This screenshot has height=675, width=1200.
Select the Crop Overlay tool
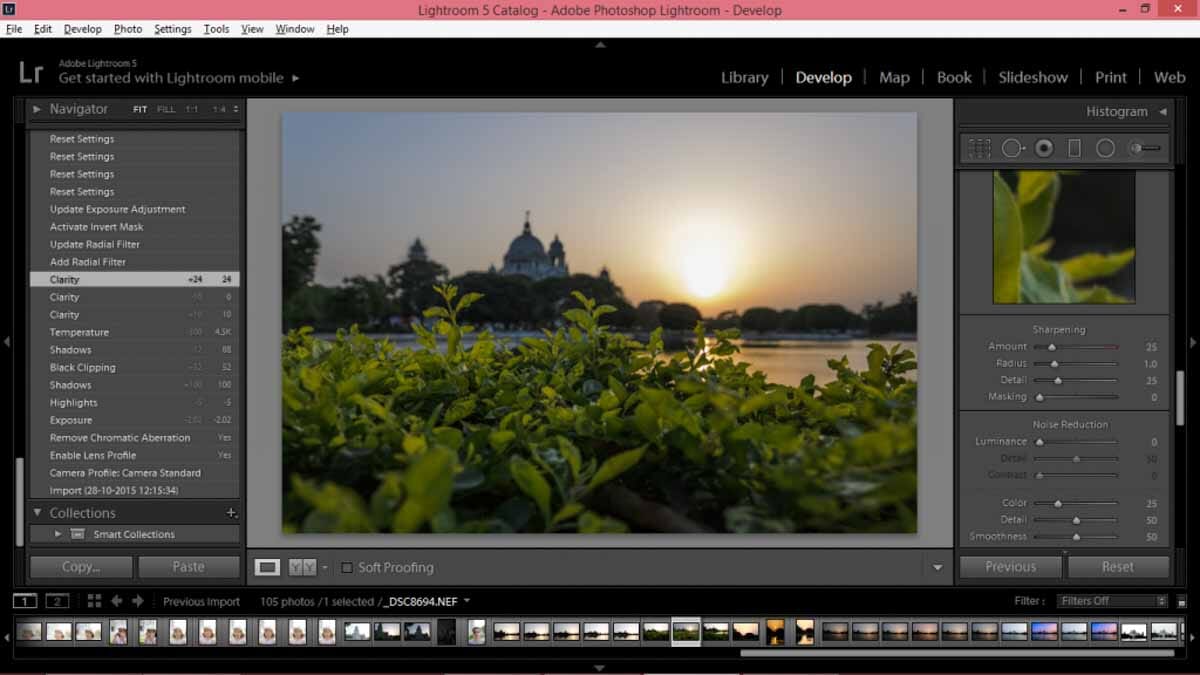coord(978,148)
